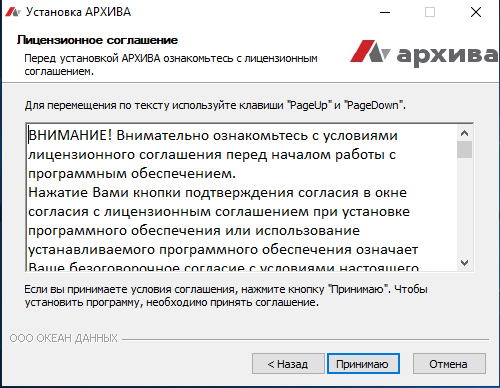Click the scrollbar up arrow in license text

coord(464,133)
